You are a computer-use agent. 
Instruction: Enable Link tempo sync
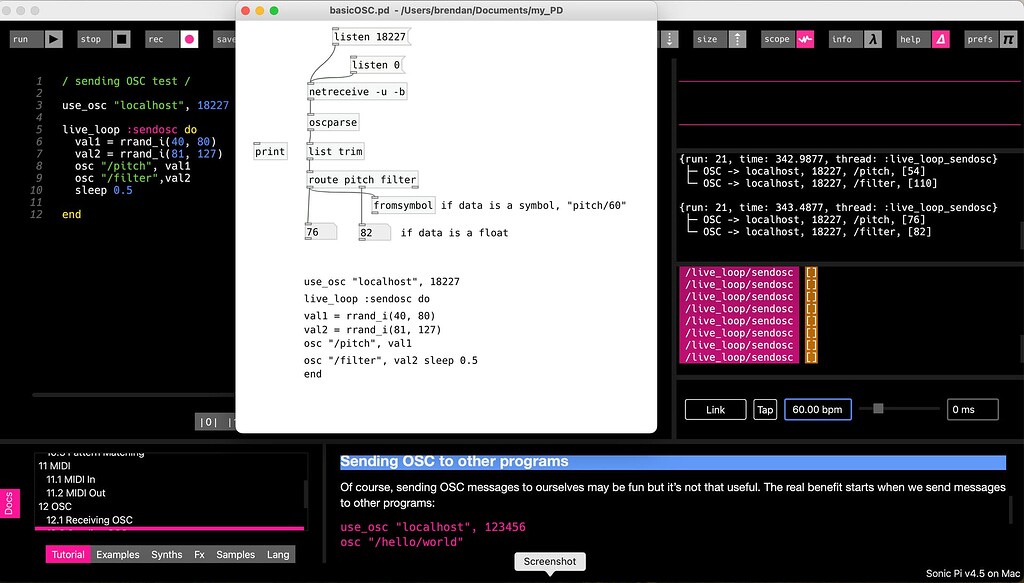714,409
